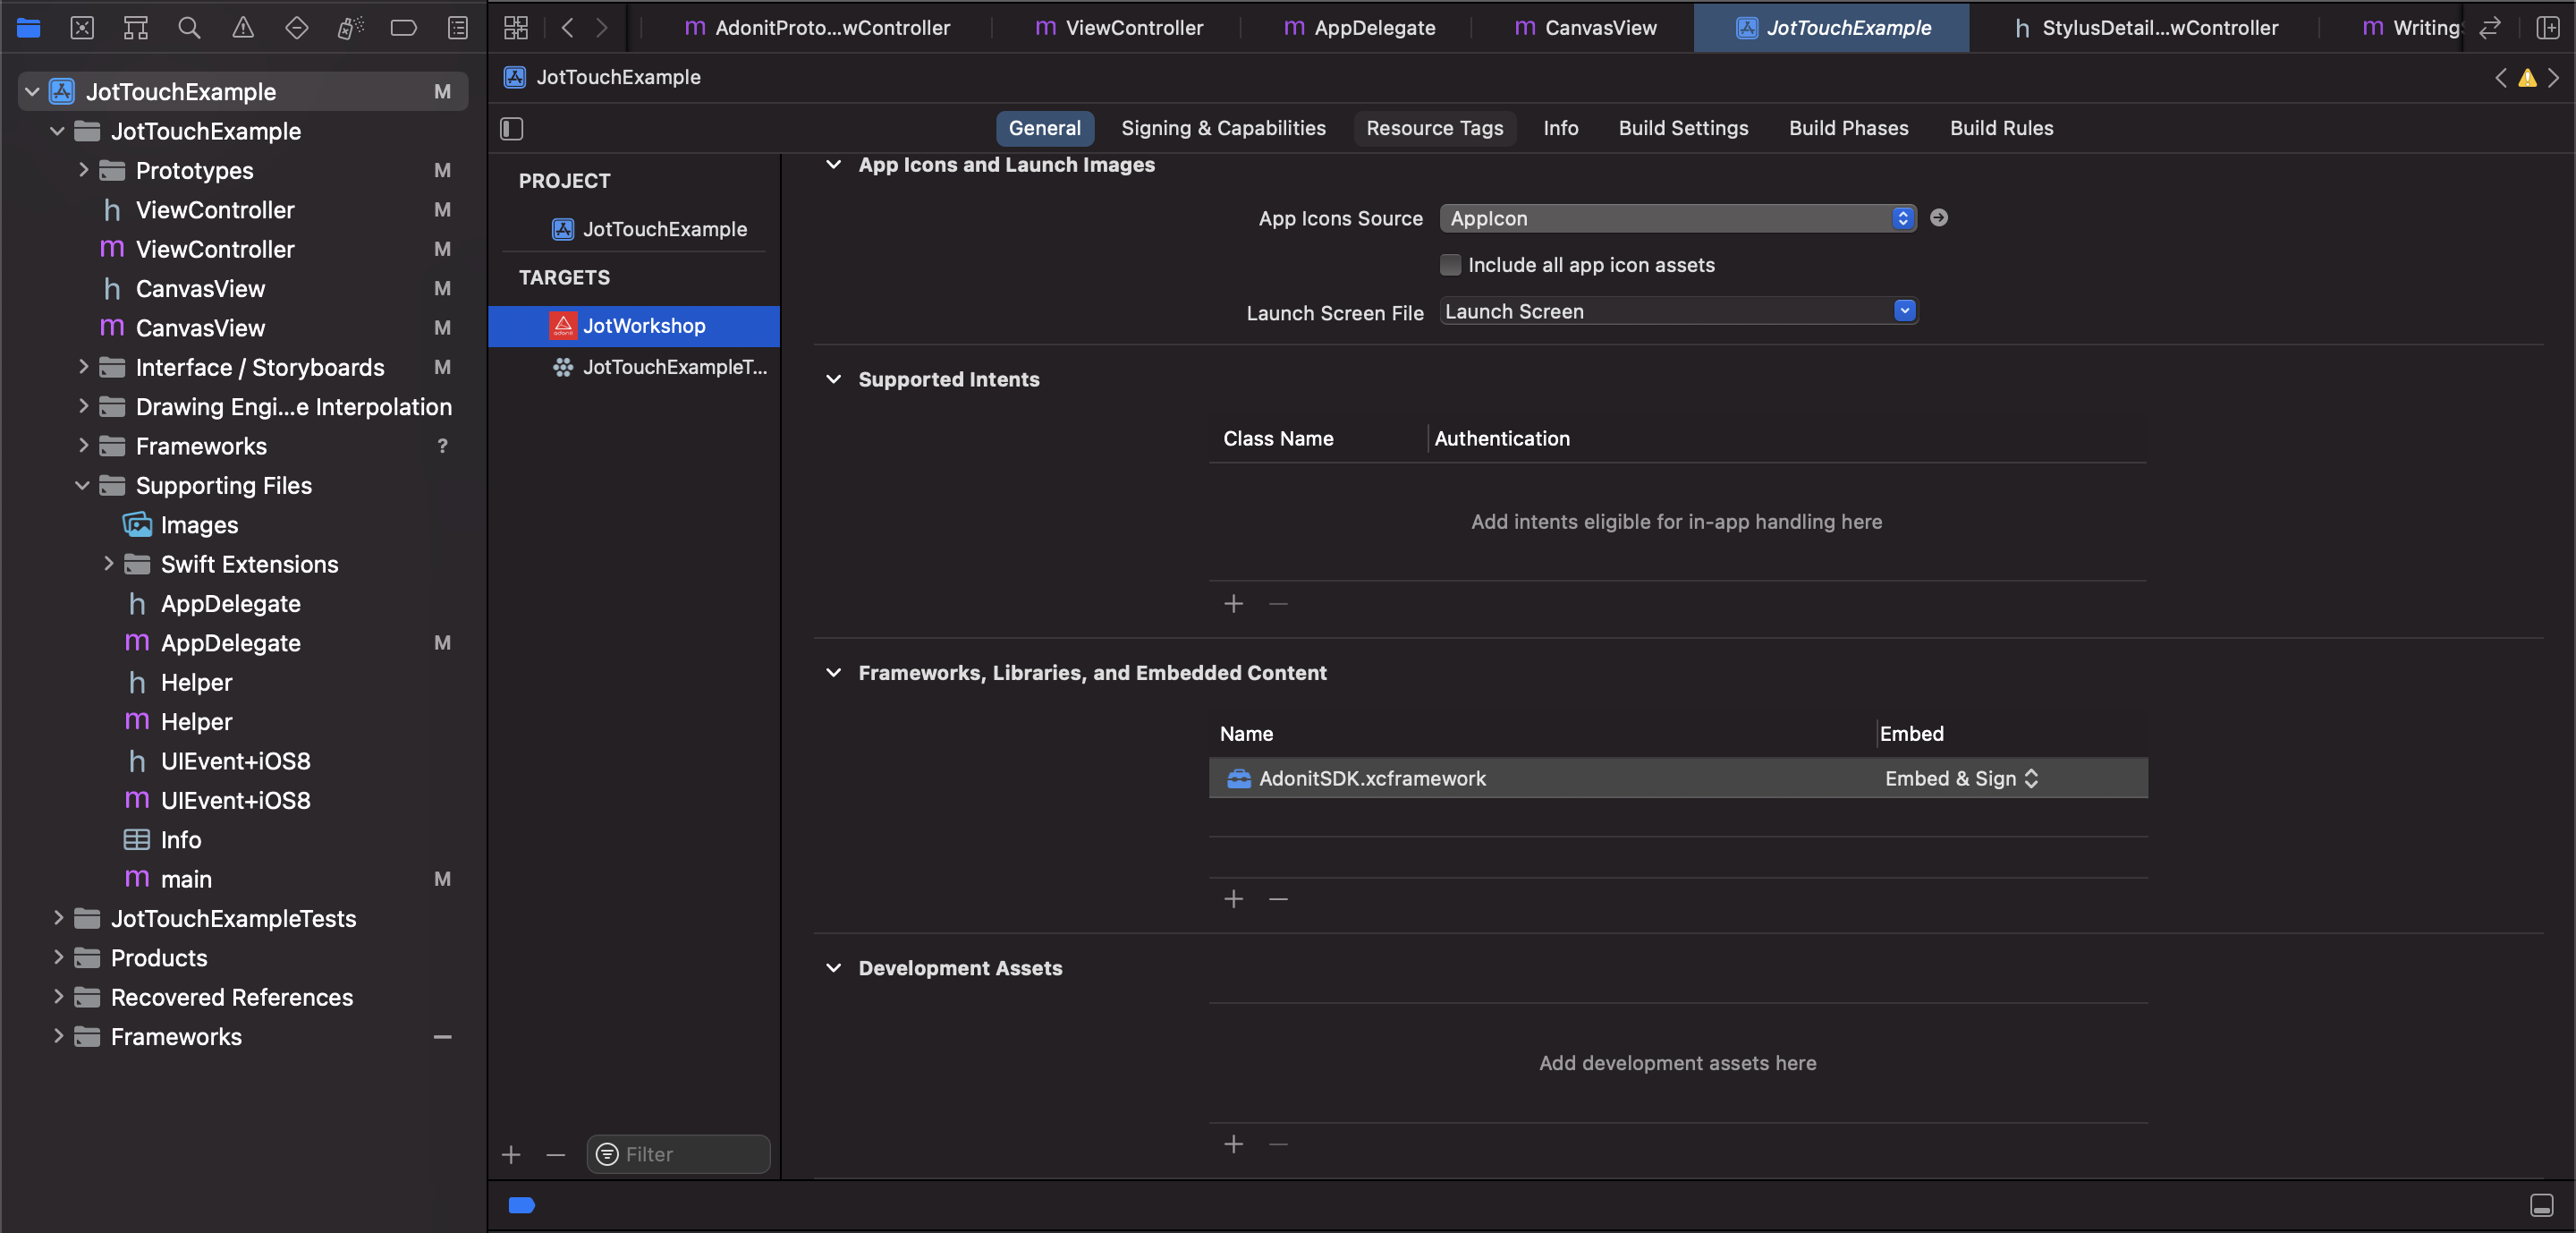Image resolution: width=2576 pixels, height=1233 pixels.
Task: Click JotTouchExample in the jump bar
Action: 603,77
